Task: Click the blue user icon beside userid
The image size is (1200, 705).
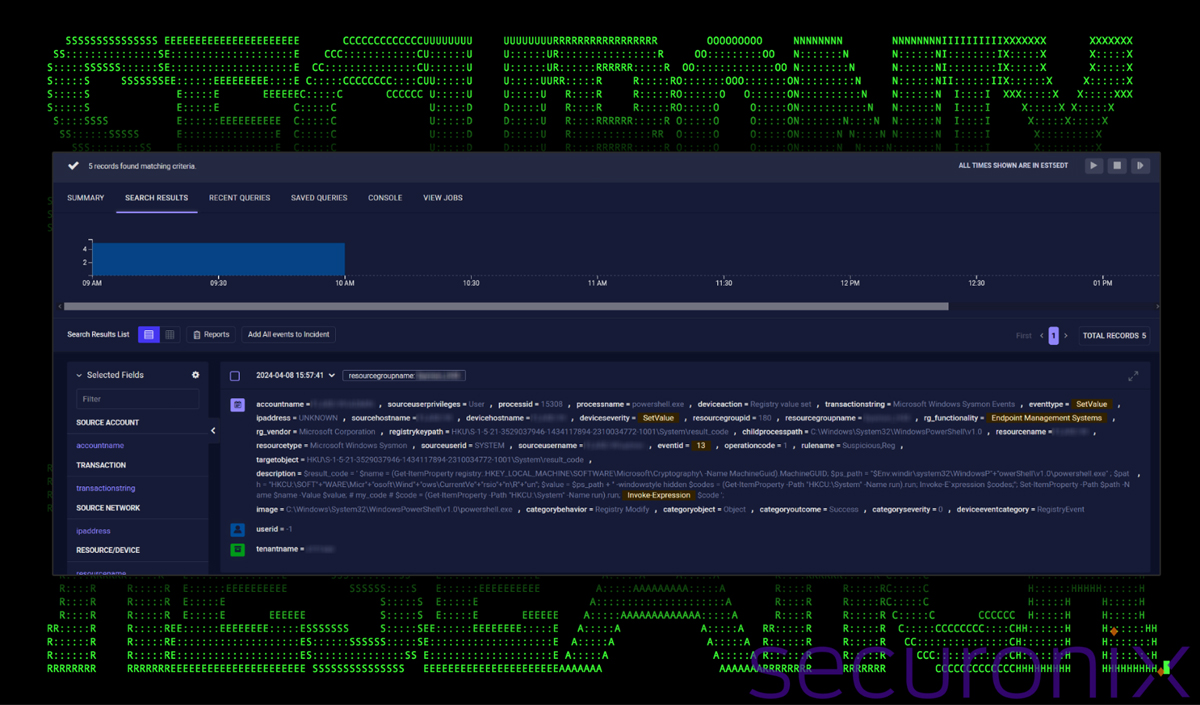Action: pyautogui.click(x=238, y=530)
